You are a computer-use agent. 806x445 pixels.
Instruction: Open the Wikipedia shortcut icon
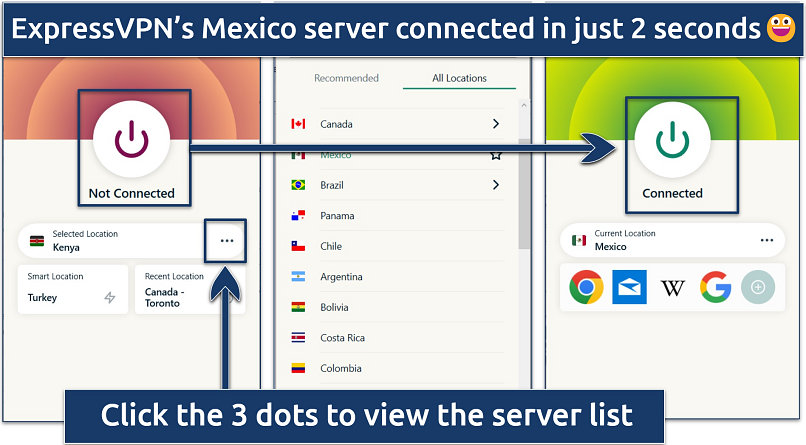[672, 288]
